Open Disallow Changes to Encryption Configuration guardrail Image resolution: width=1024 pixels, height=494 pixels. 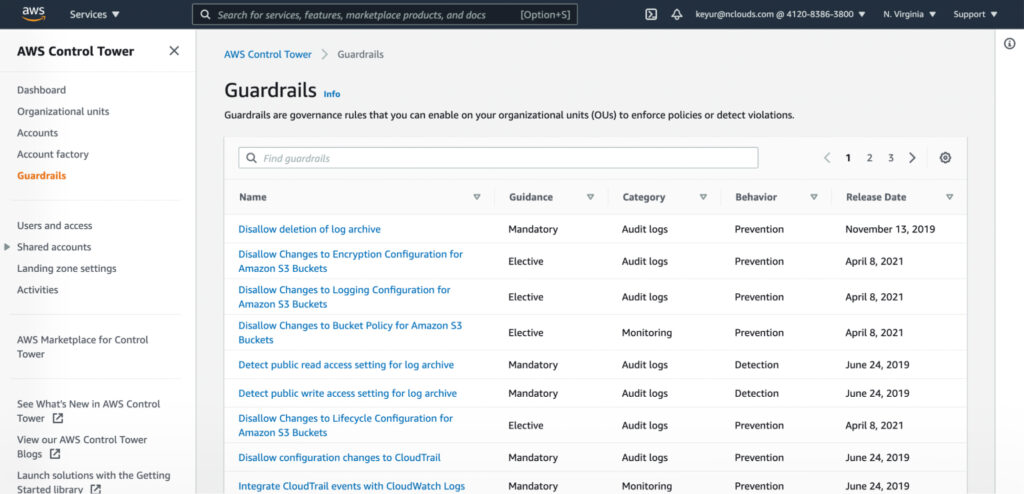pos(351,261)
